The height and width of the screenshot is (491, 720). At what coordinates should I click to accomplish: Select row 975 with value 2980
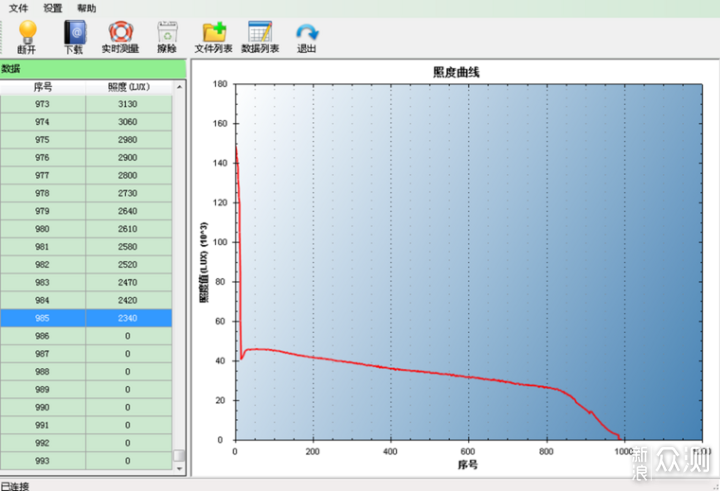86,140
